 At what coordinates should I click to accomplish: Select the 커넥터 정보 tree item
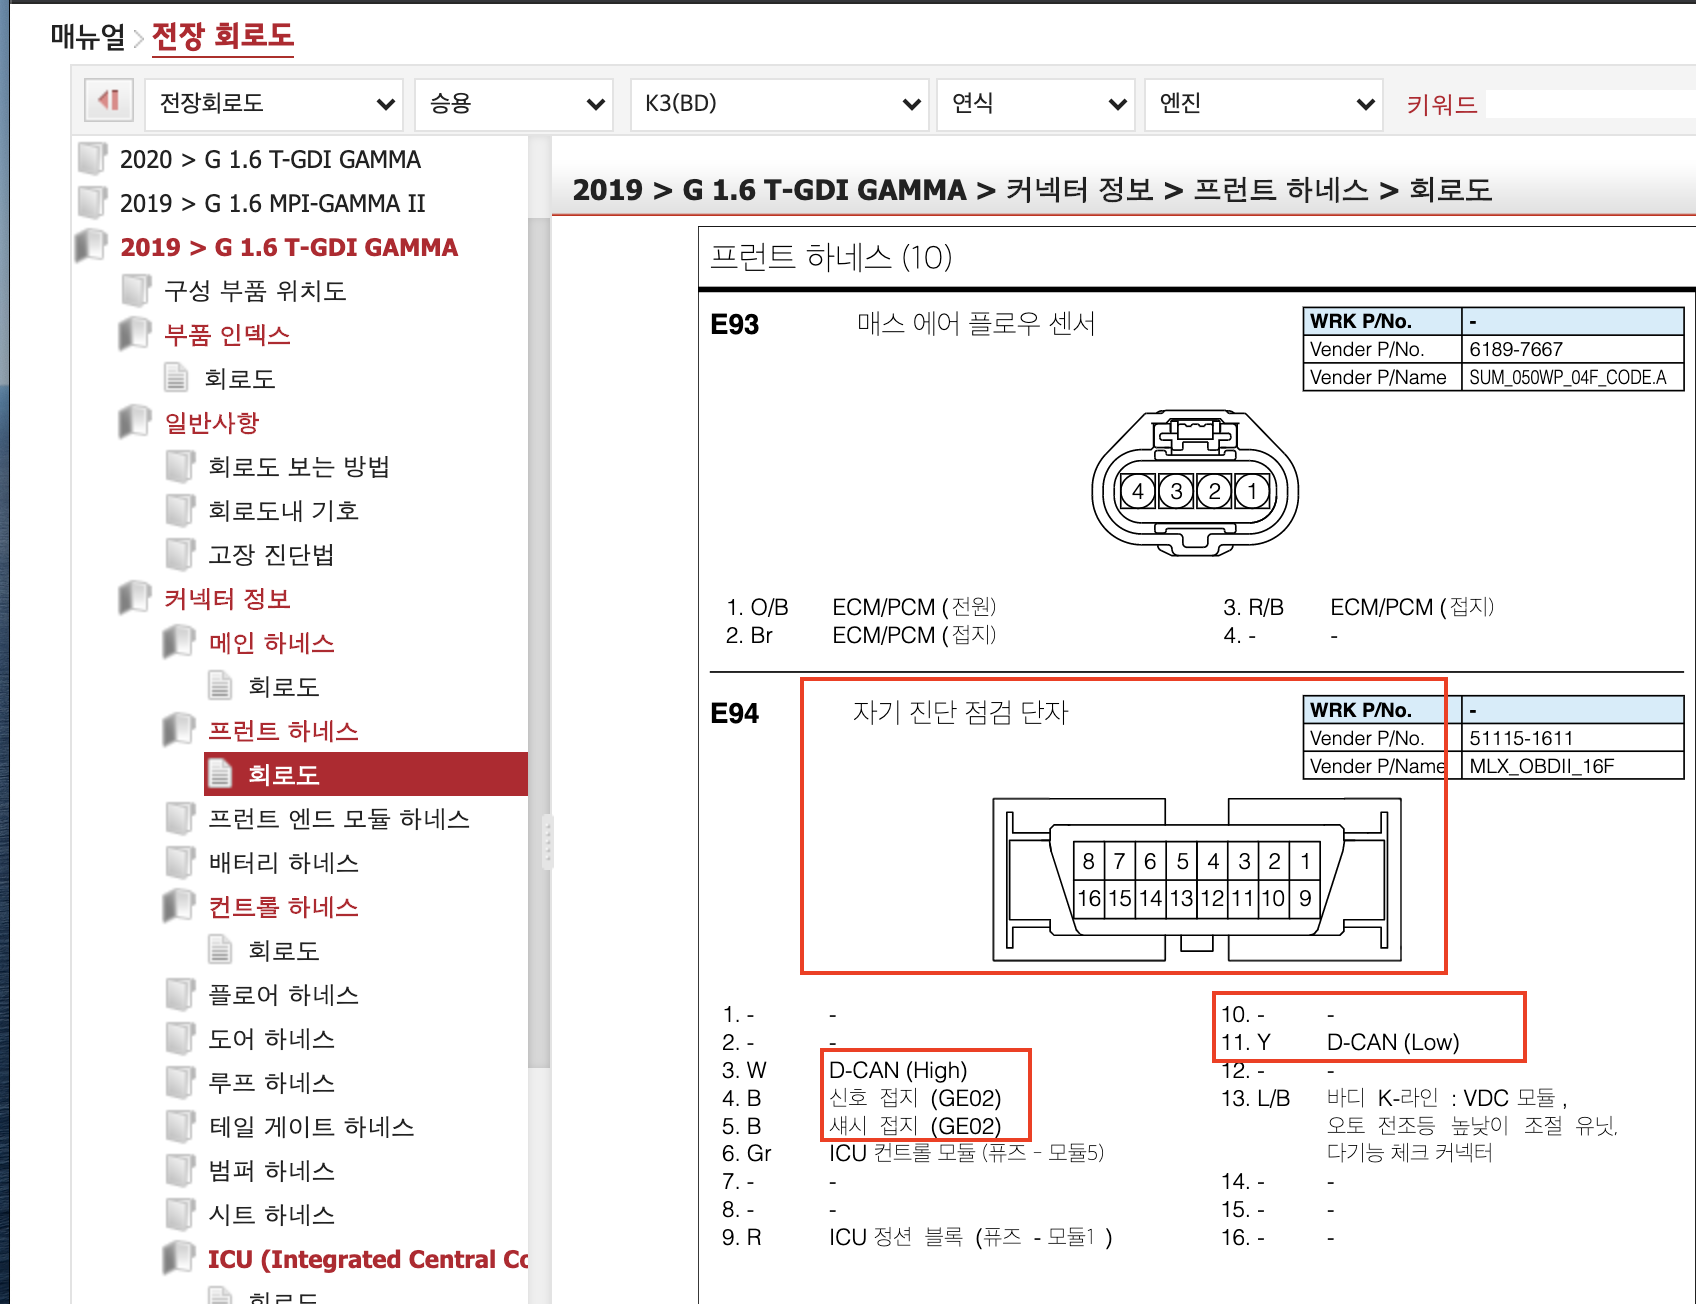(x=227, y=599)
